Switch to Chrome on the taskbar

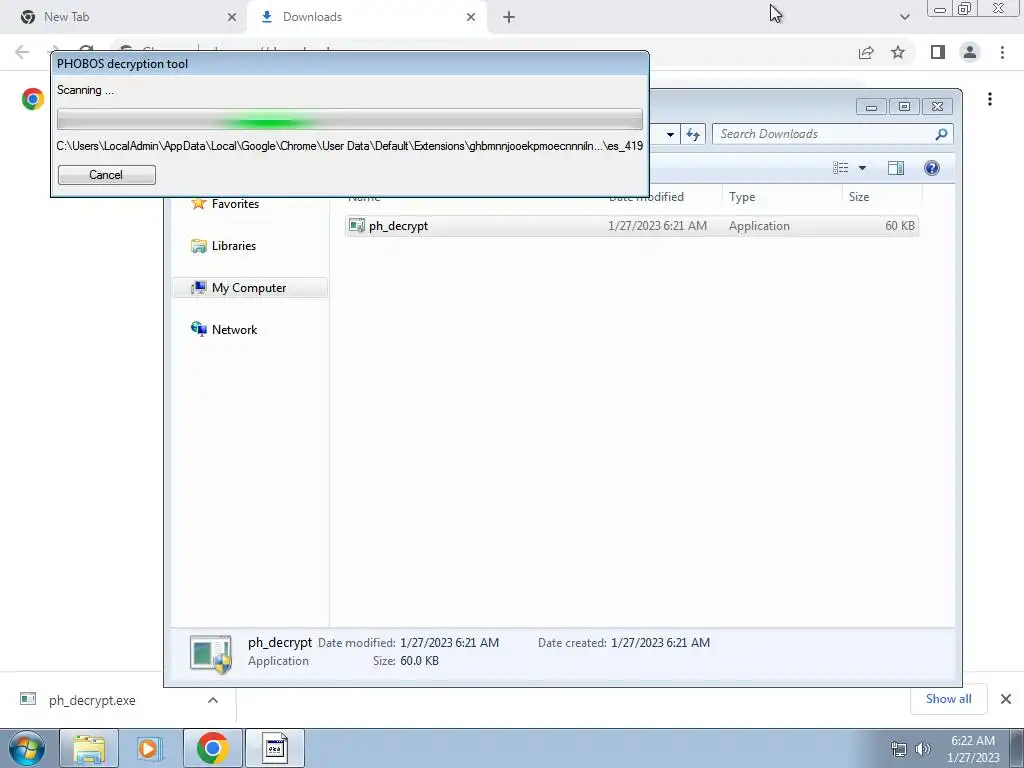212,748
